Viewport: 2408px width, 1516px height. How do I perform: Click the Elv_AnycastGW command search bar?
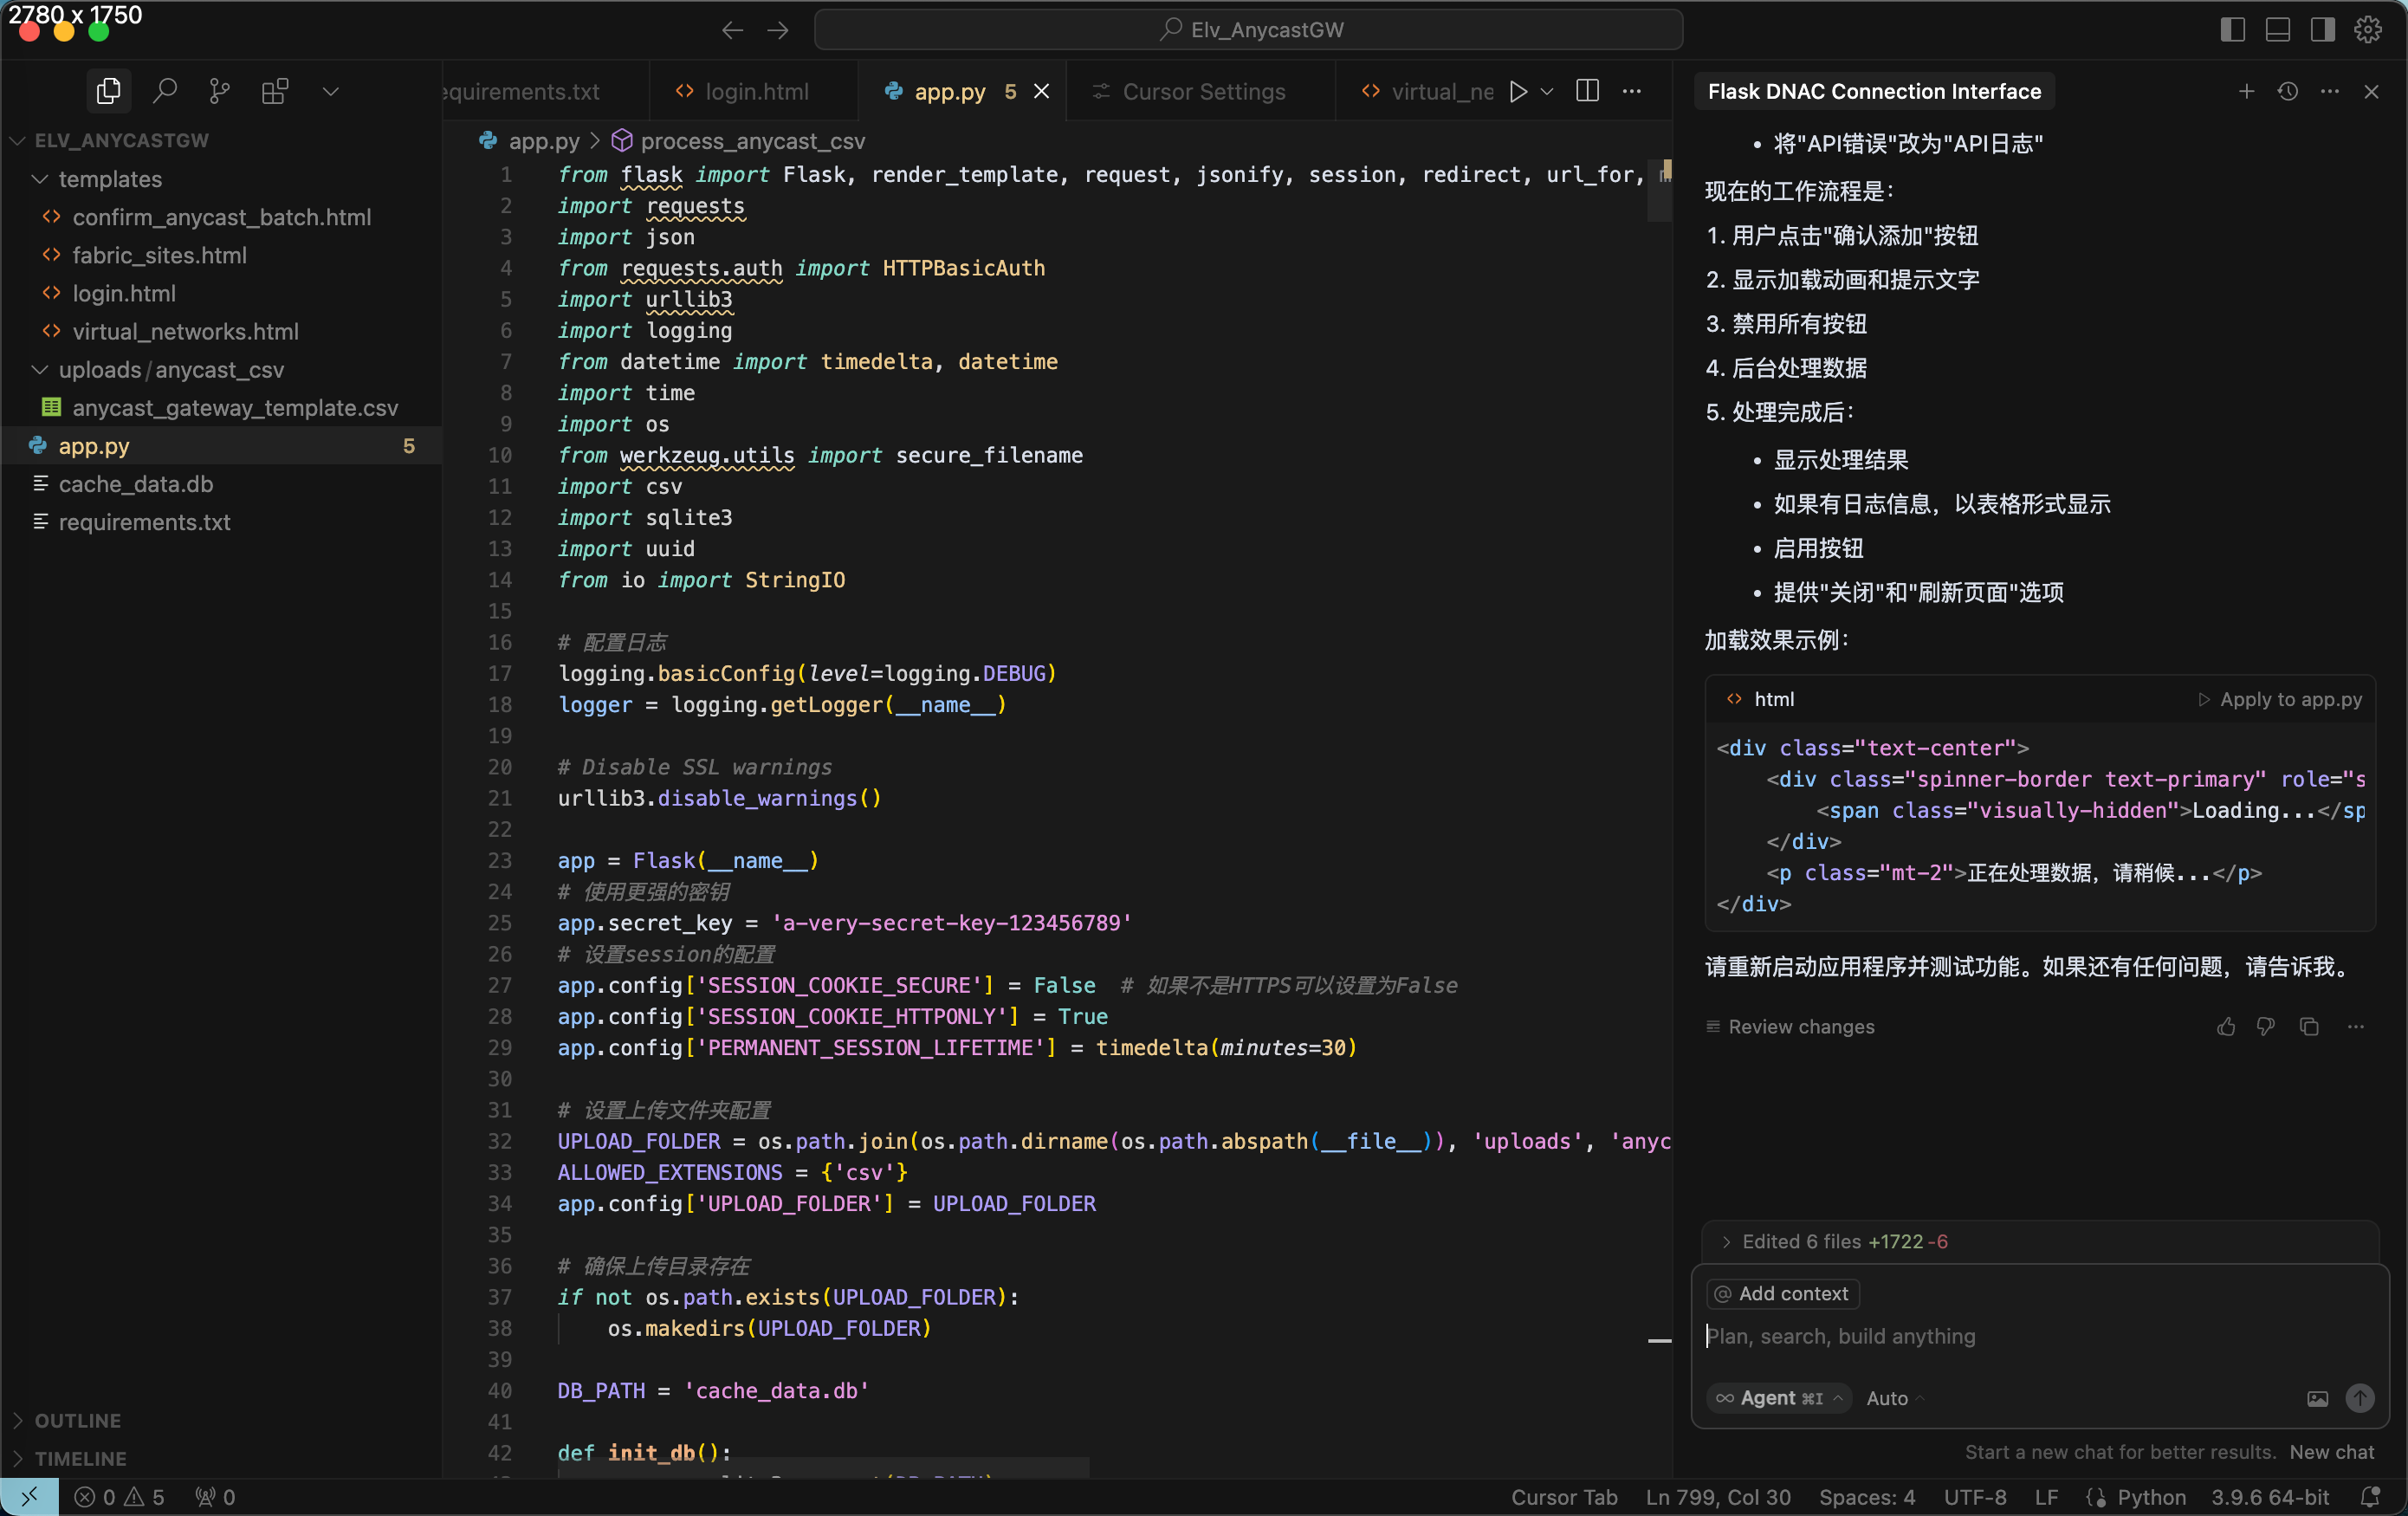tap(1248, 30)
